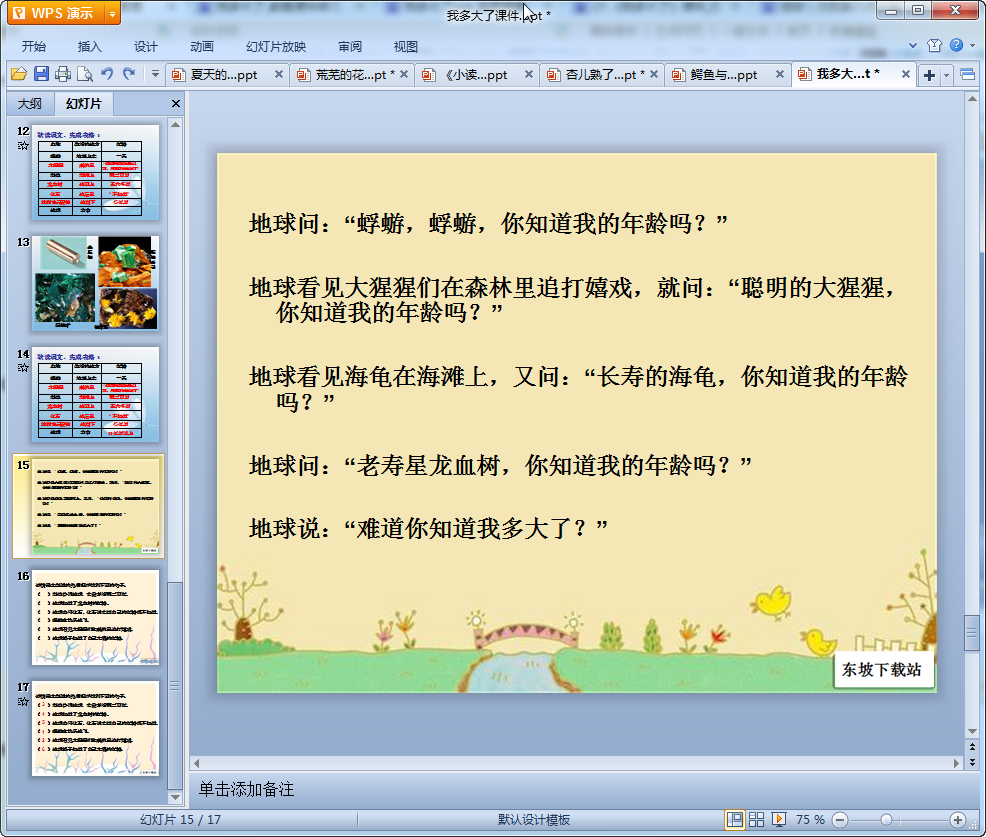
Task: Click horizontal scrollbar right arrow
Action: [956, 763]
